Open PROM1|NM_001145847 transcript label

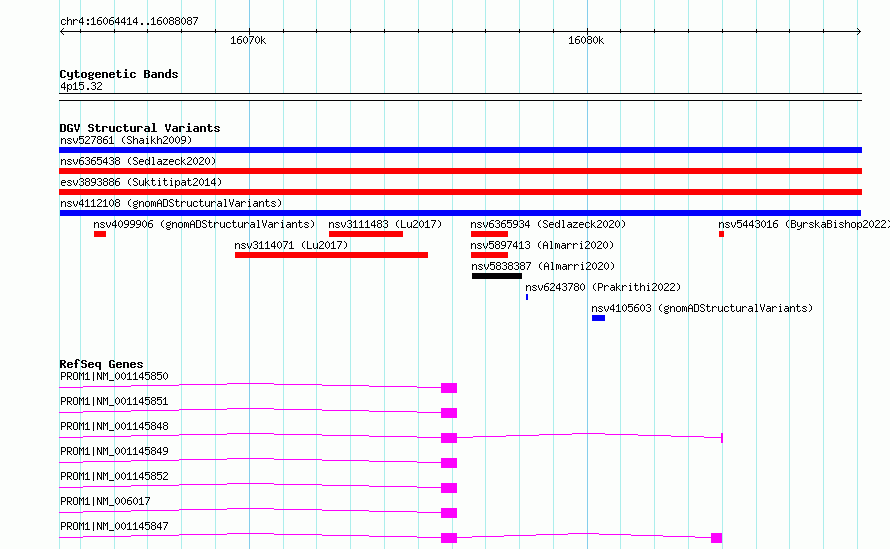(x=114, y=526)
